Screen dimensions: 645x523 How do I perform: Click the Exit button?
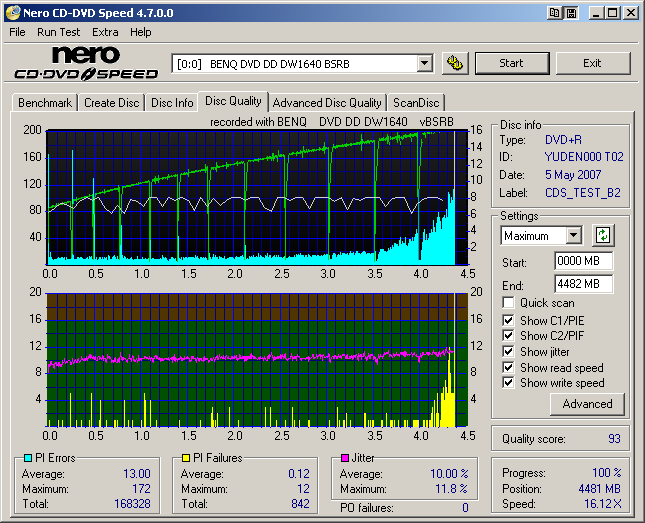[593, 63]
